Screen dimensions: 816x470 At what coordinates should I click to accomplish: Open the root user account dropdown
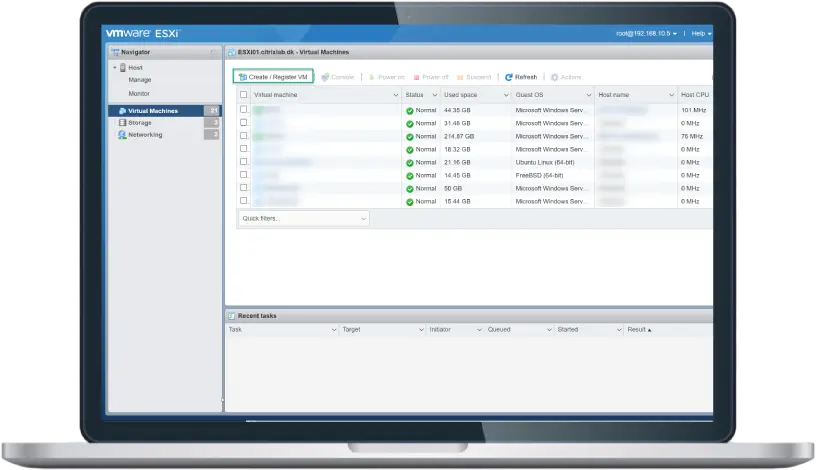coord(646,33)
